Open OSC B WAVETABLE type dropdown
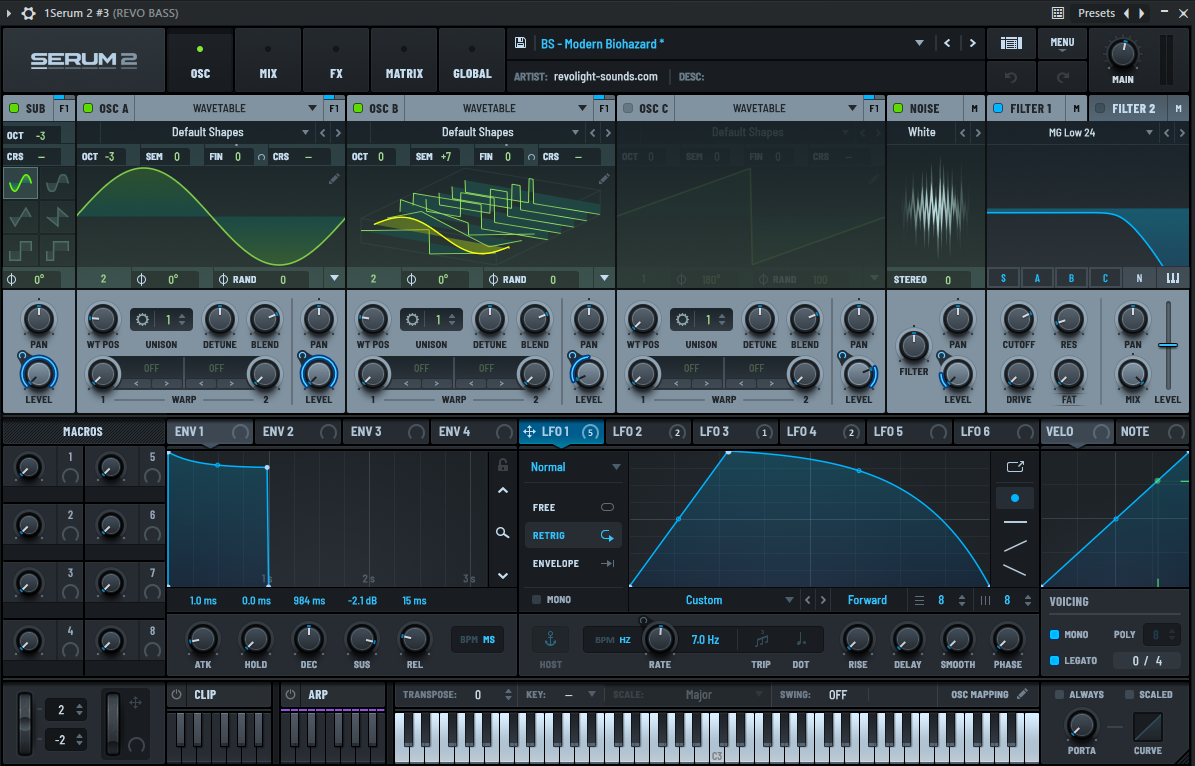Viewport: 1195px width, 766px height. click(581, 108)
